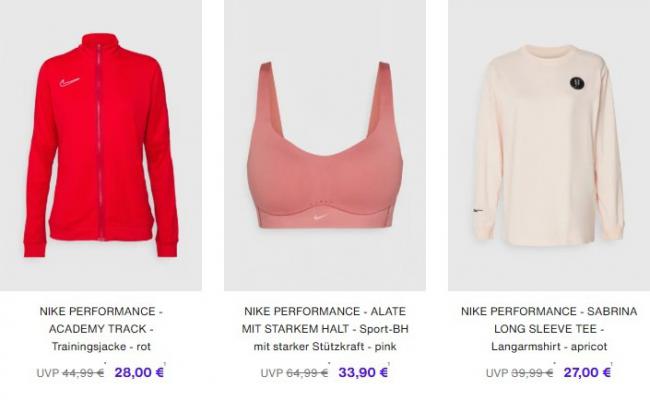This screenshot has height=400, width=650.
Task: Open the NIKE PERFORMANCE - SABRINA title link
Action: tap(549, 320)
